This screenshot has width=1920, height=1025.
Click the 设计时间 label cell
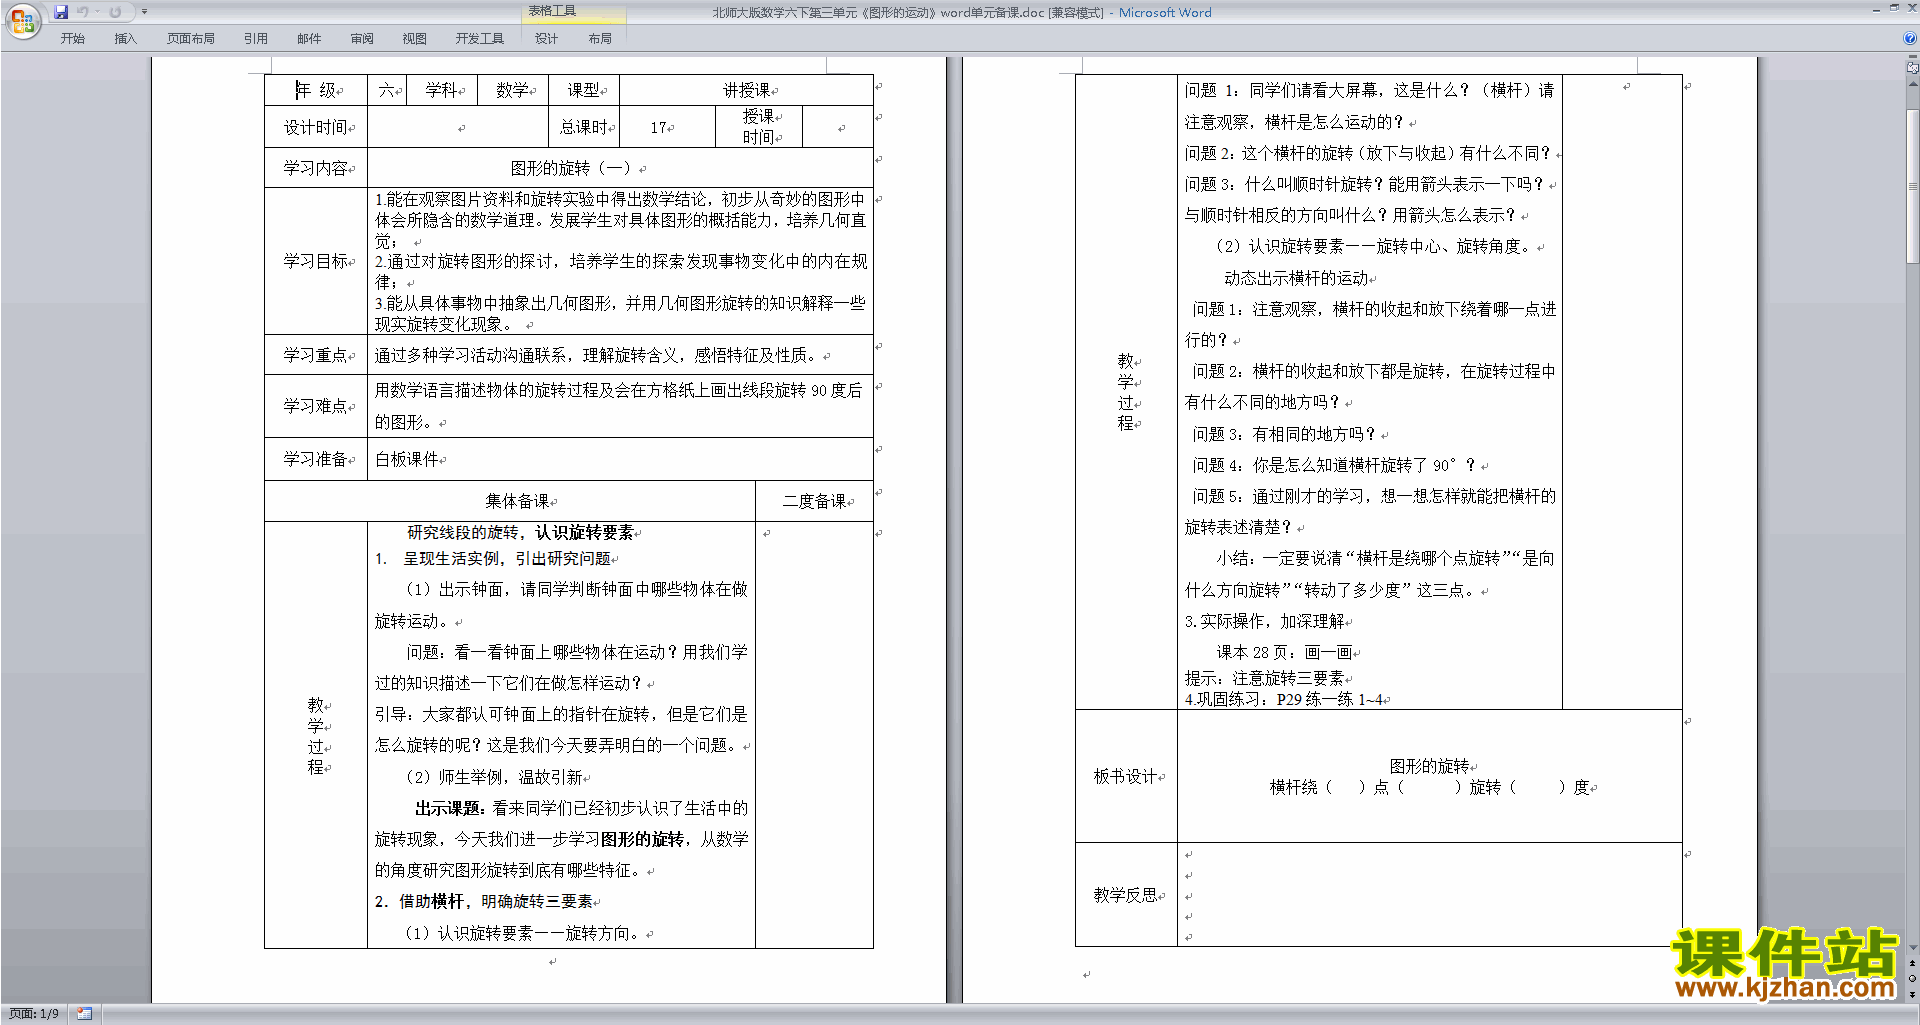(316, 127)
